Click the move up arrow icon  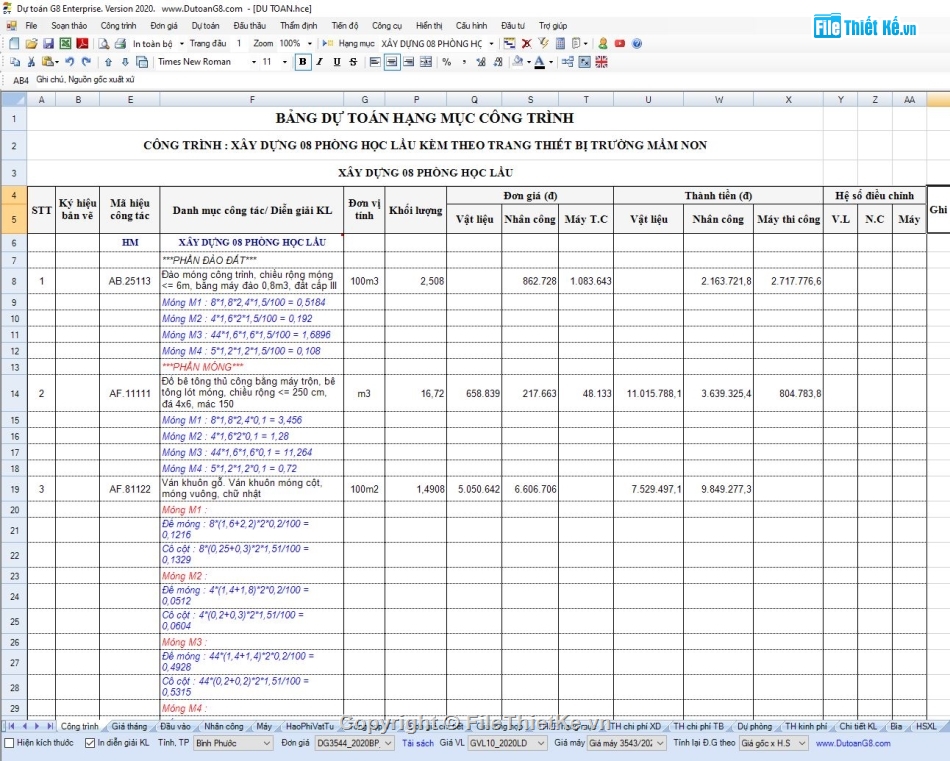[108, 62]
